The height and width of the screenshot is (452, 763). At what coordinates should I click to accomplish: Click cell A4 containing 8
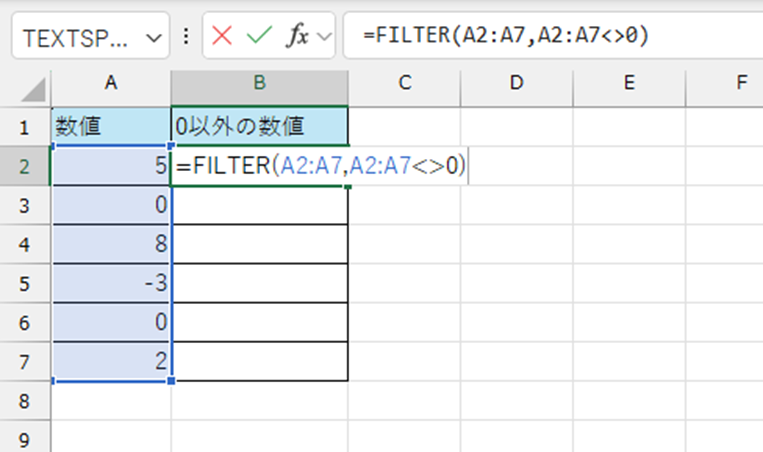click(x=111, y=244)
